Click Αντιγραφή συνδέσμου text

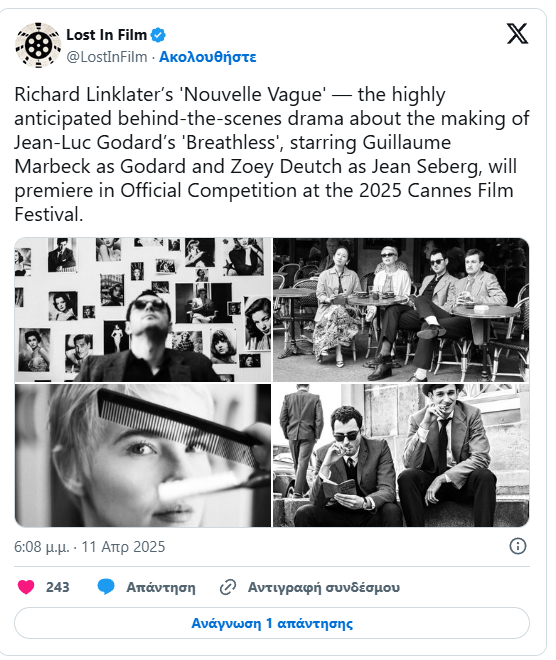point(324,587)
